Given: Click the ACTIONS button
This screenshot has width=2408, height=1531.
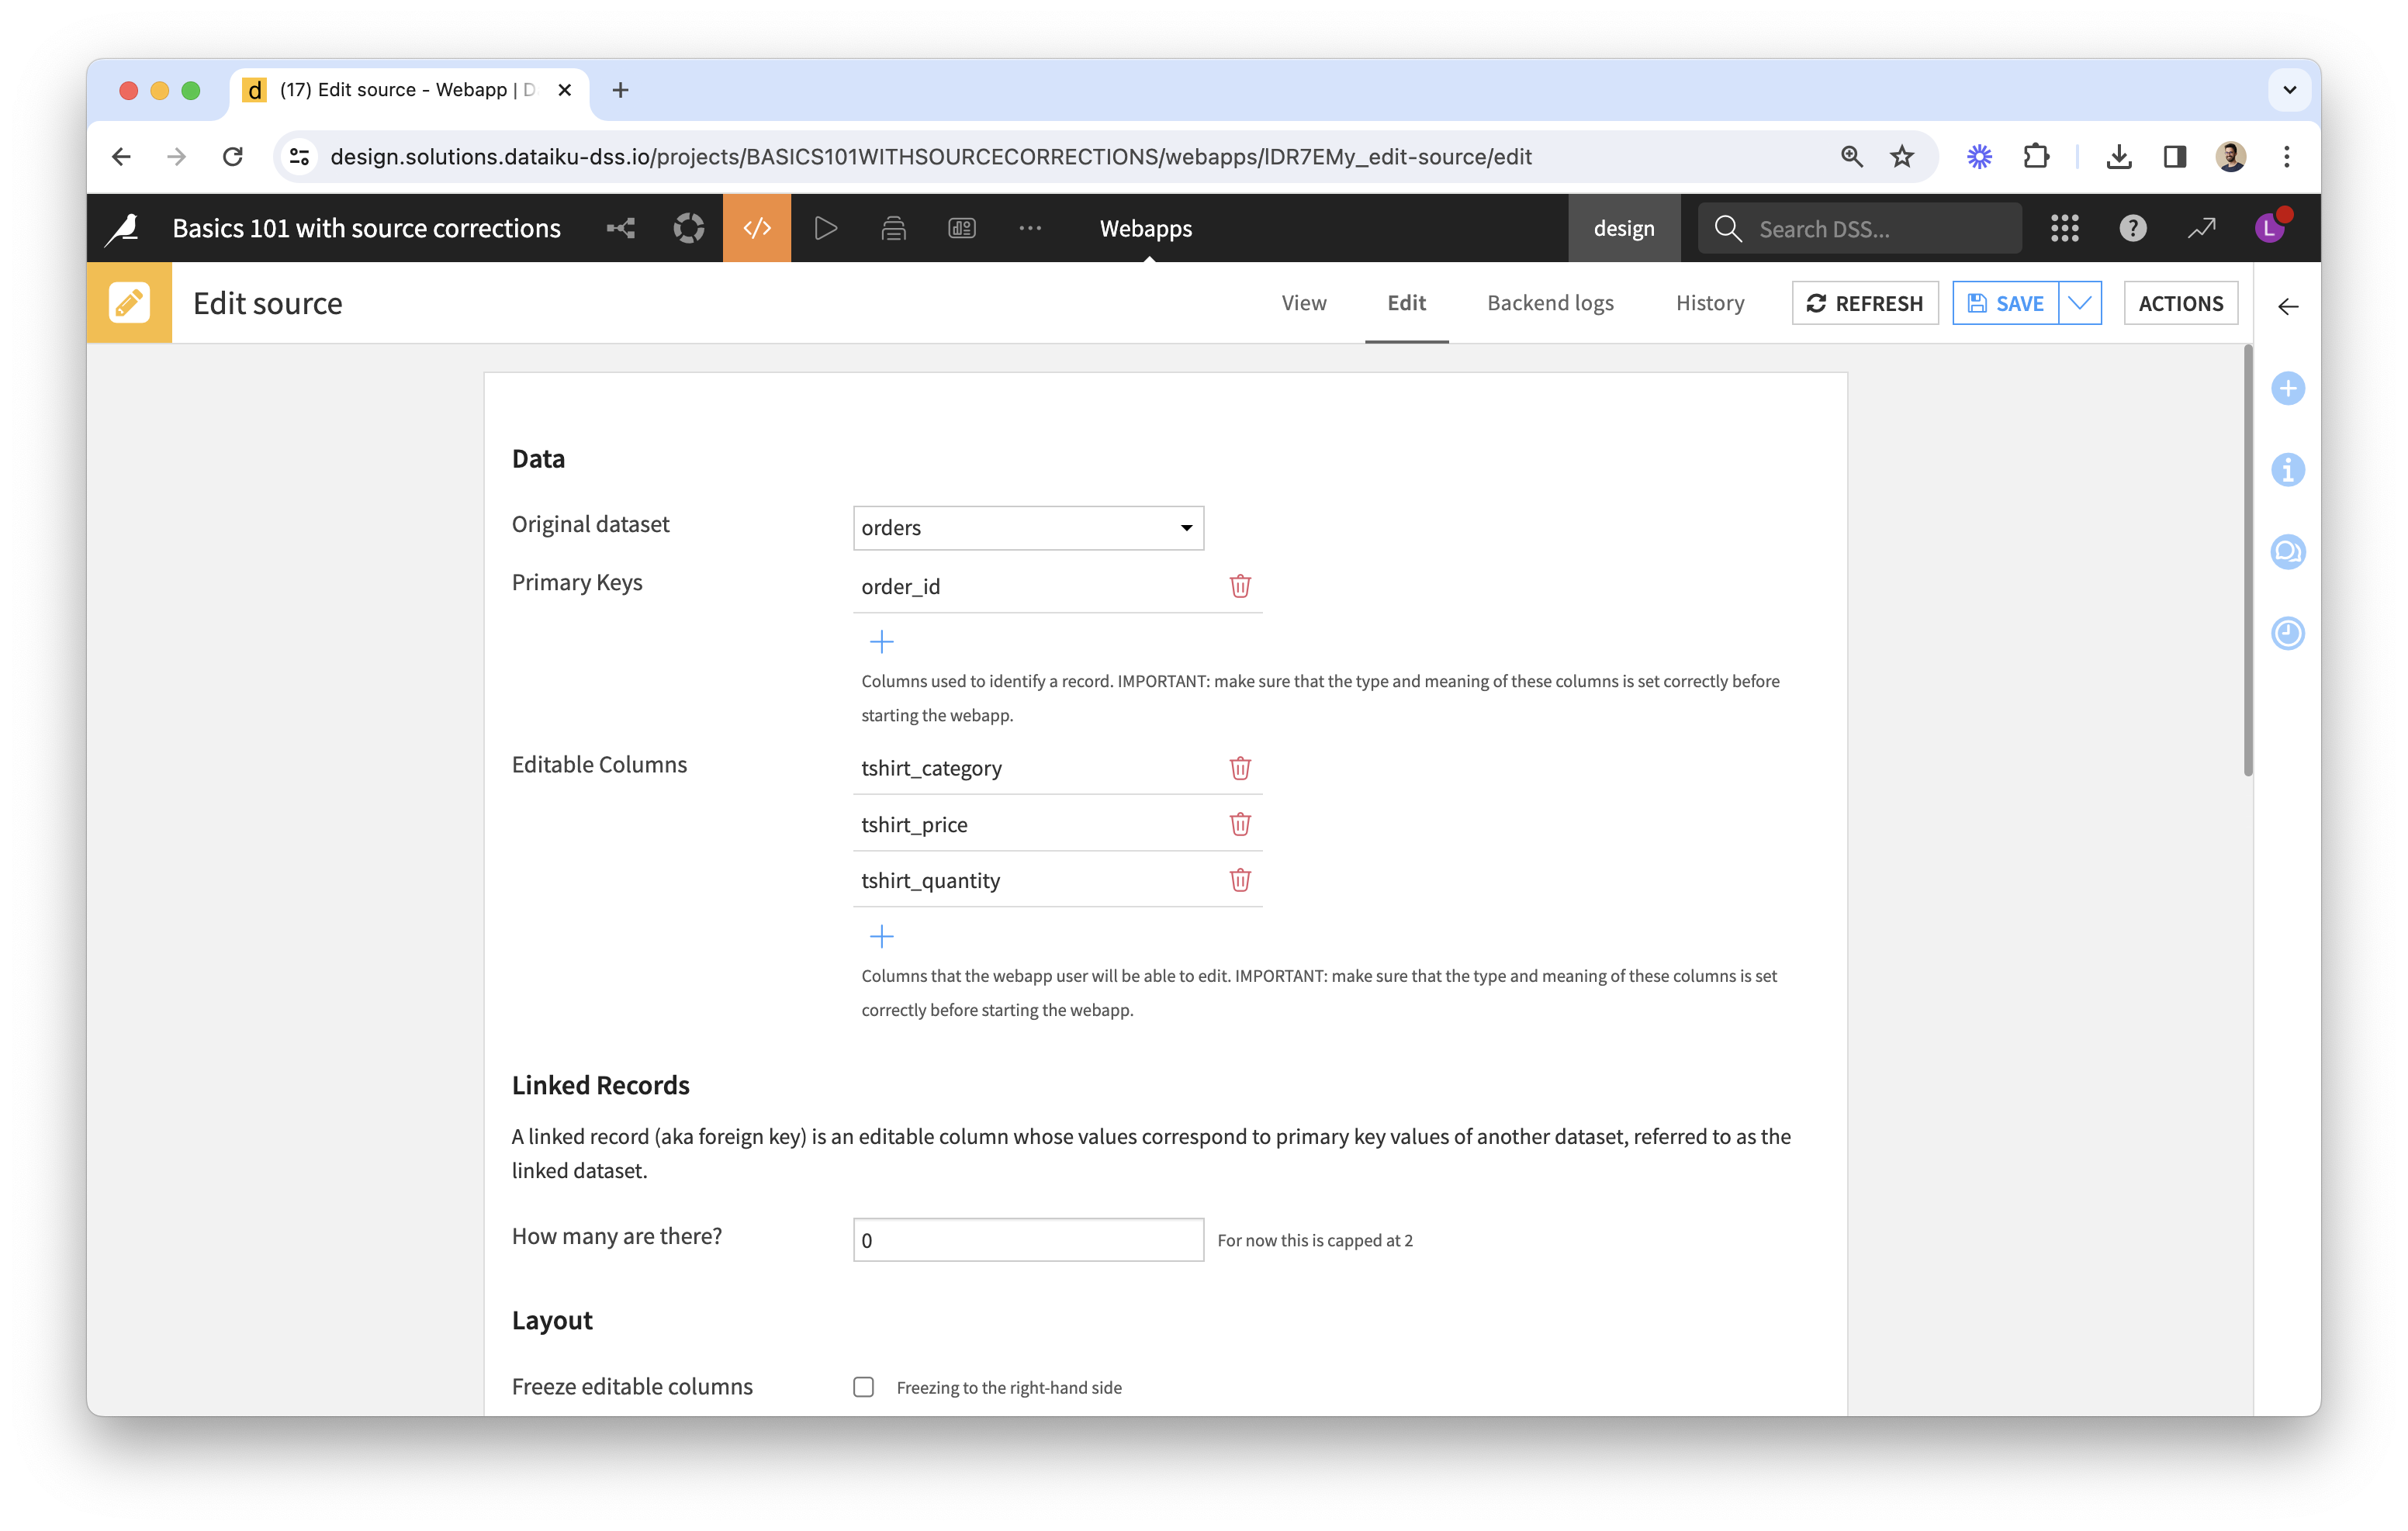Looking at the screenshot, I should point(2180,303).
